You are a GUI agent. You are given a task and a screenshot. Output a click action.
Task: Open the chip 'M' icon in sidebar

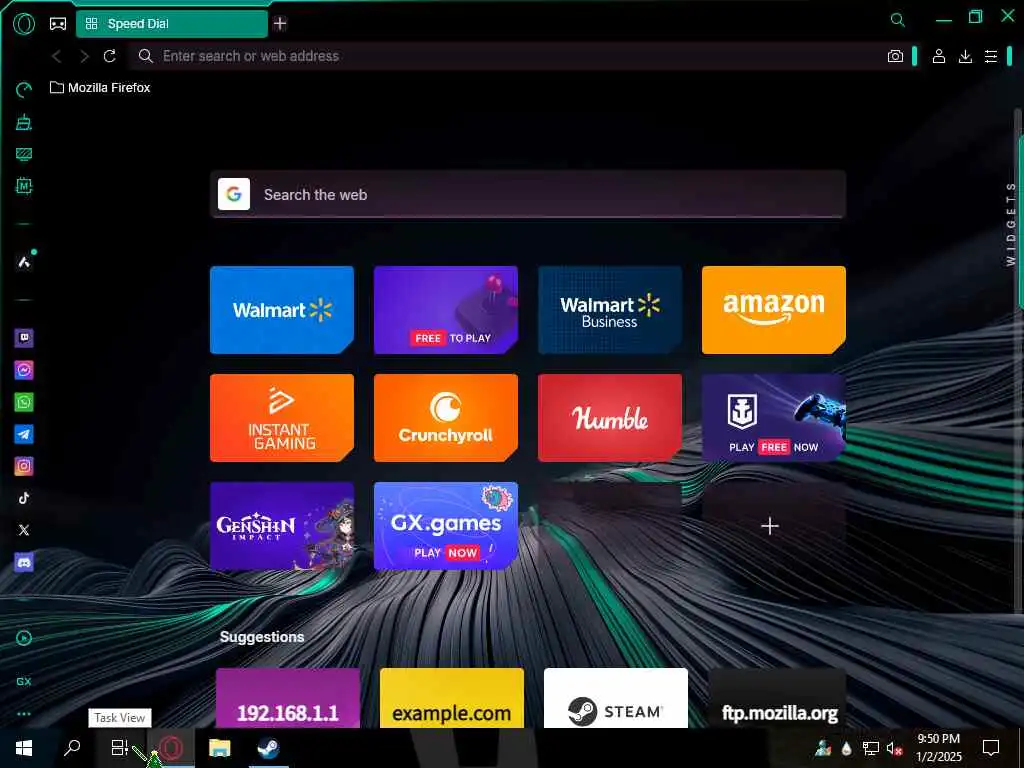24,186
